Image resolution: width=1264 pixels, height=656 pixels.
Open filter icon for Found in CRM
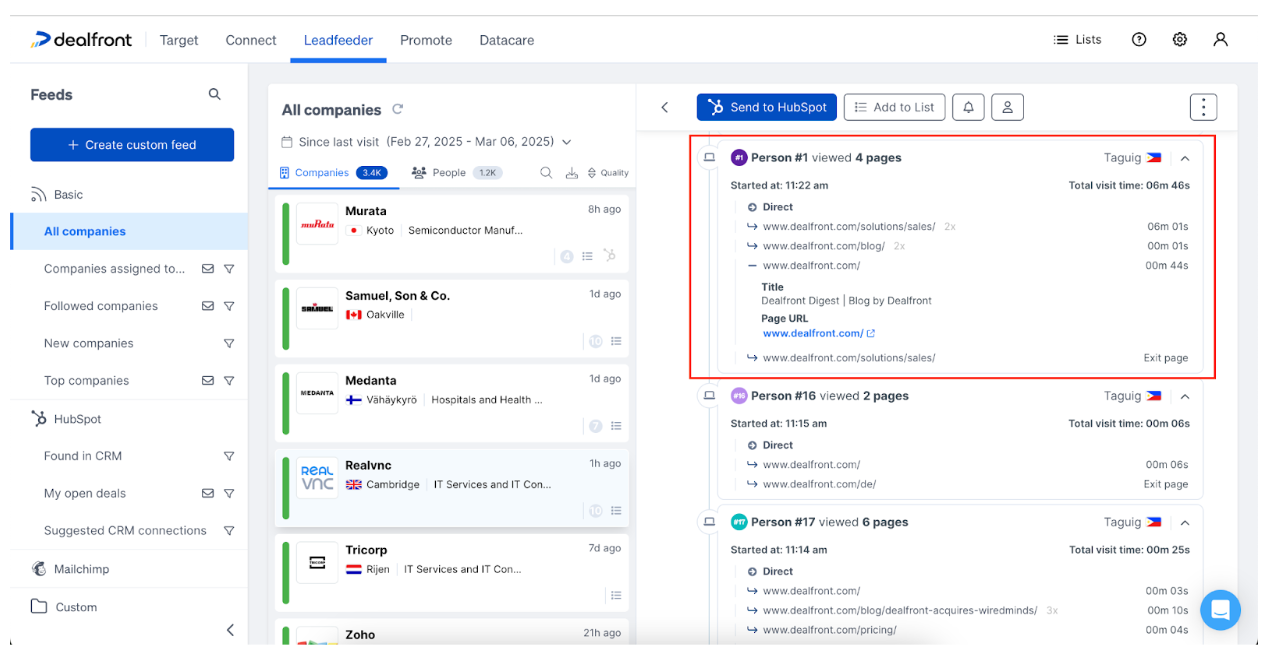[229, 456]
